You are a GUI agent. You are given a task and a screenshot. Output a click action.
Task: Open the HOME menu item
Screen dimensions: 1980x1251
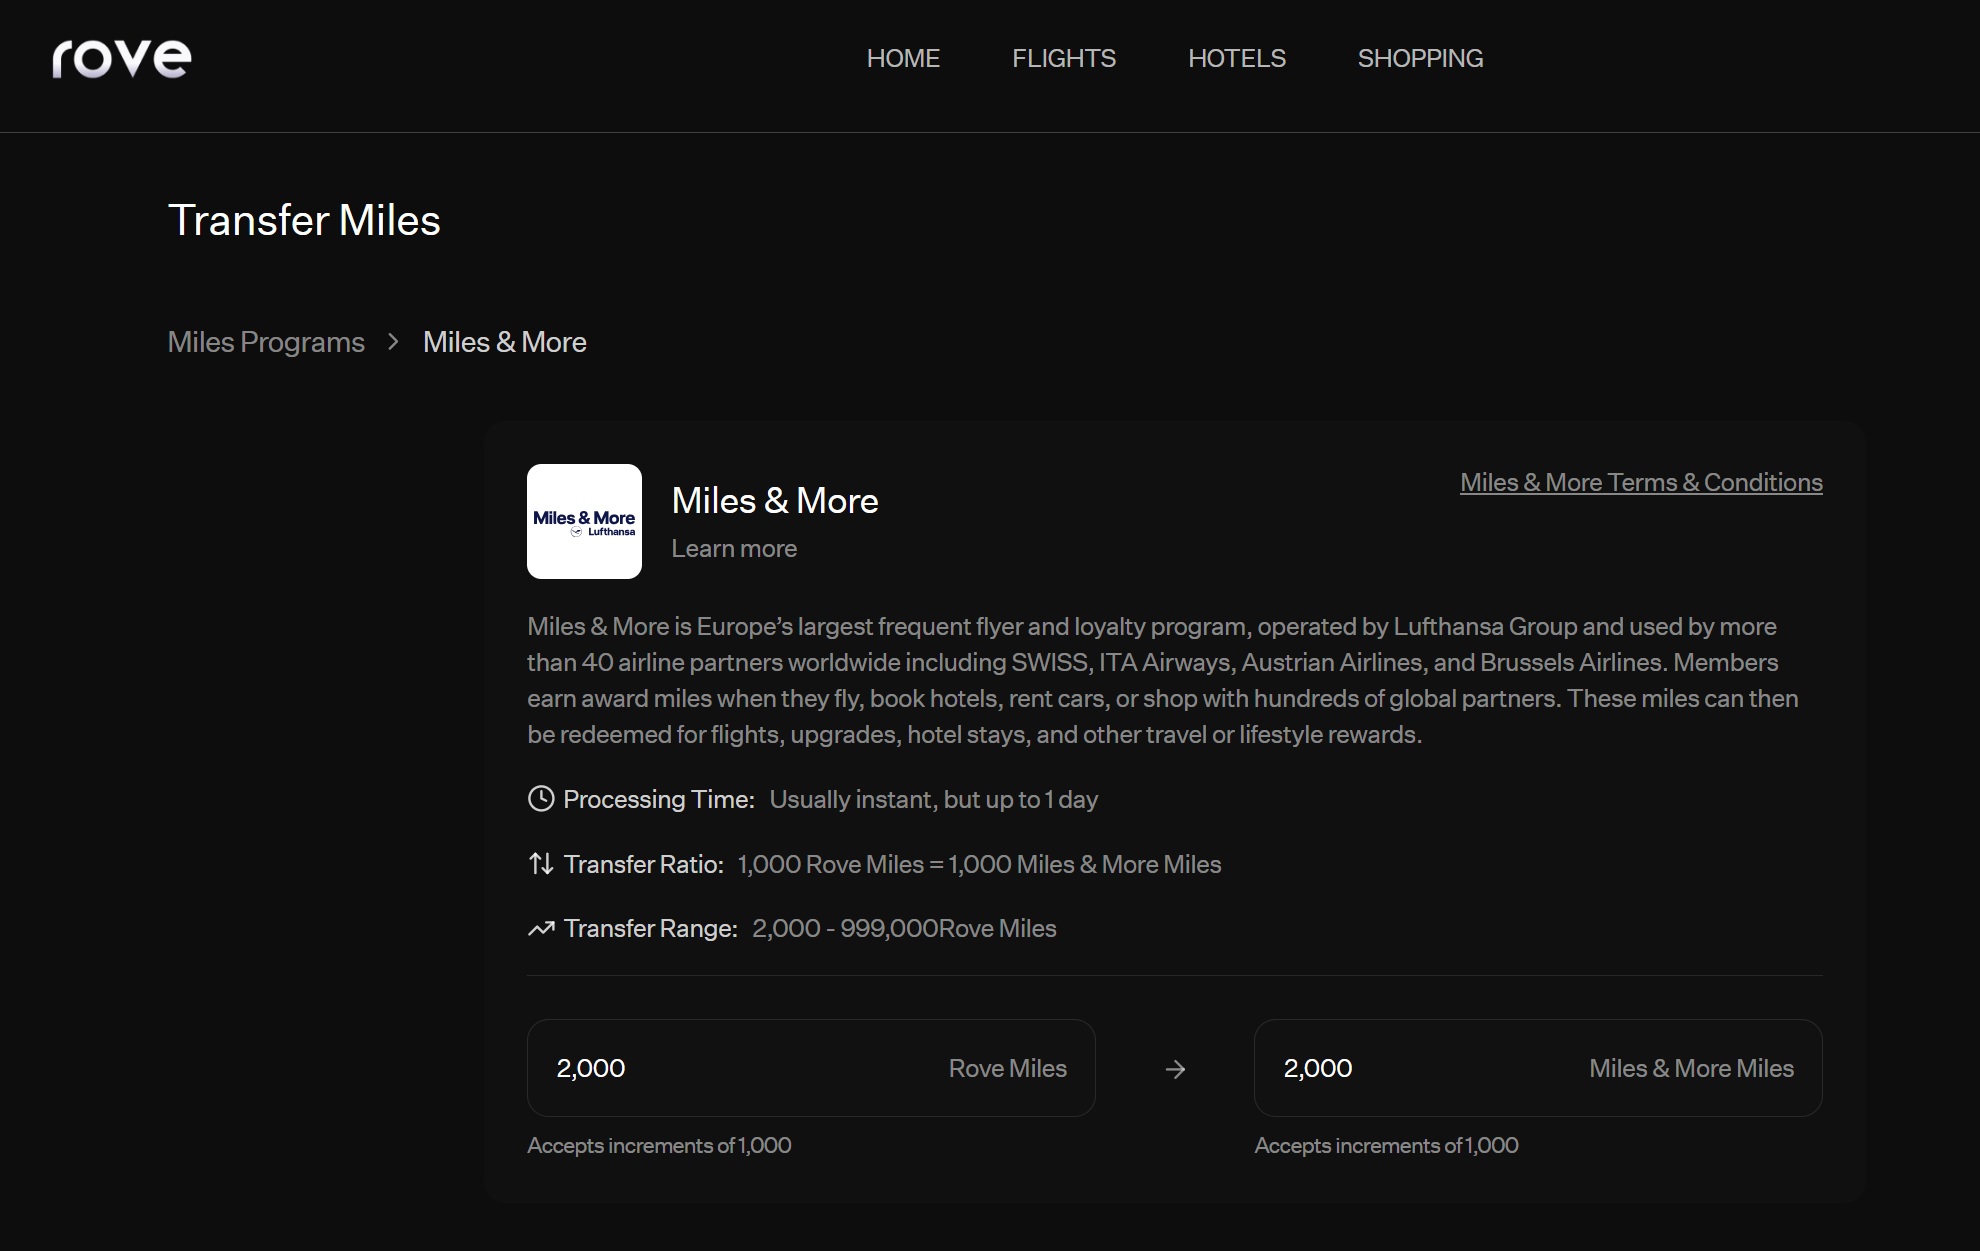[903, 59]
